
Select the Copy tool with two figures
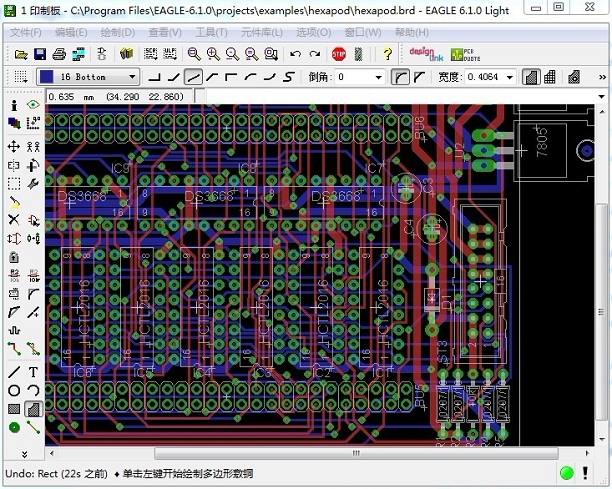click(x=33, y=147)
